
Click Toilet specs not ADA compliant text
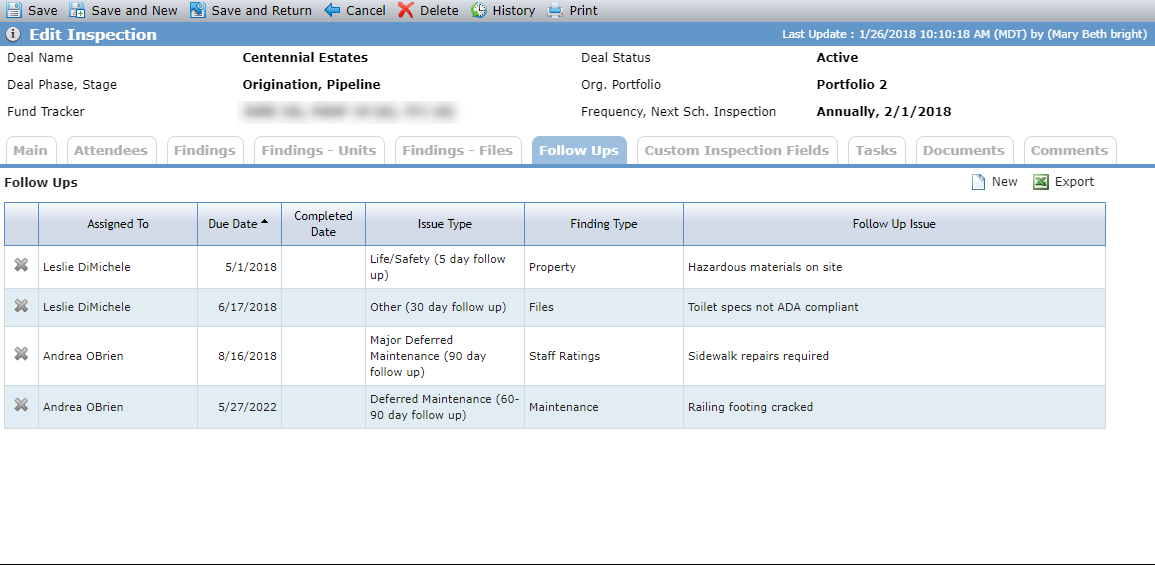(773, 307)
